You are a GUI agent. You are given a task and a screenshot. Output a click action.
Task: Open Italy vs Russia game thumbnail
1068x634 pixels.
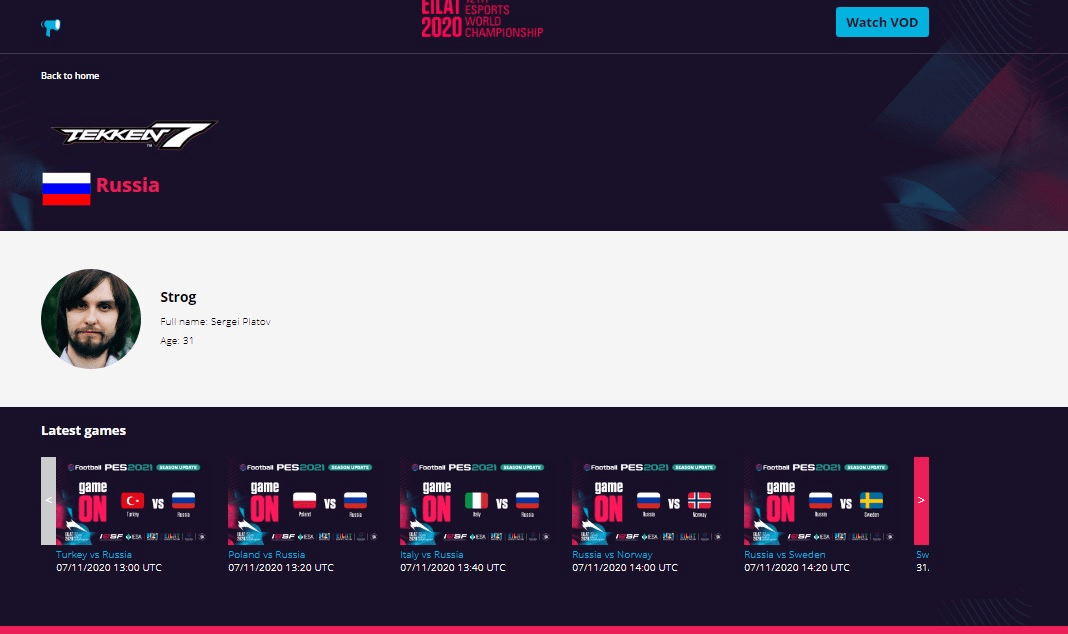(x=477, y=500)
